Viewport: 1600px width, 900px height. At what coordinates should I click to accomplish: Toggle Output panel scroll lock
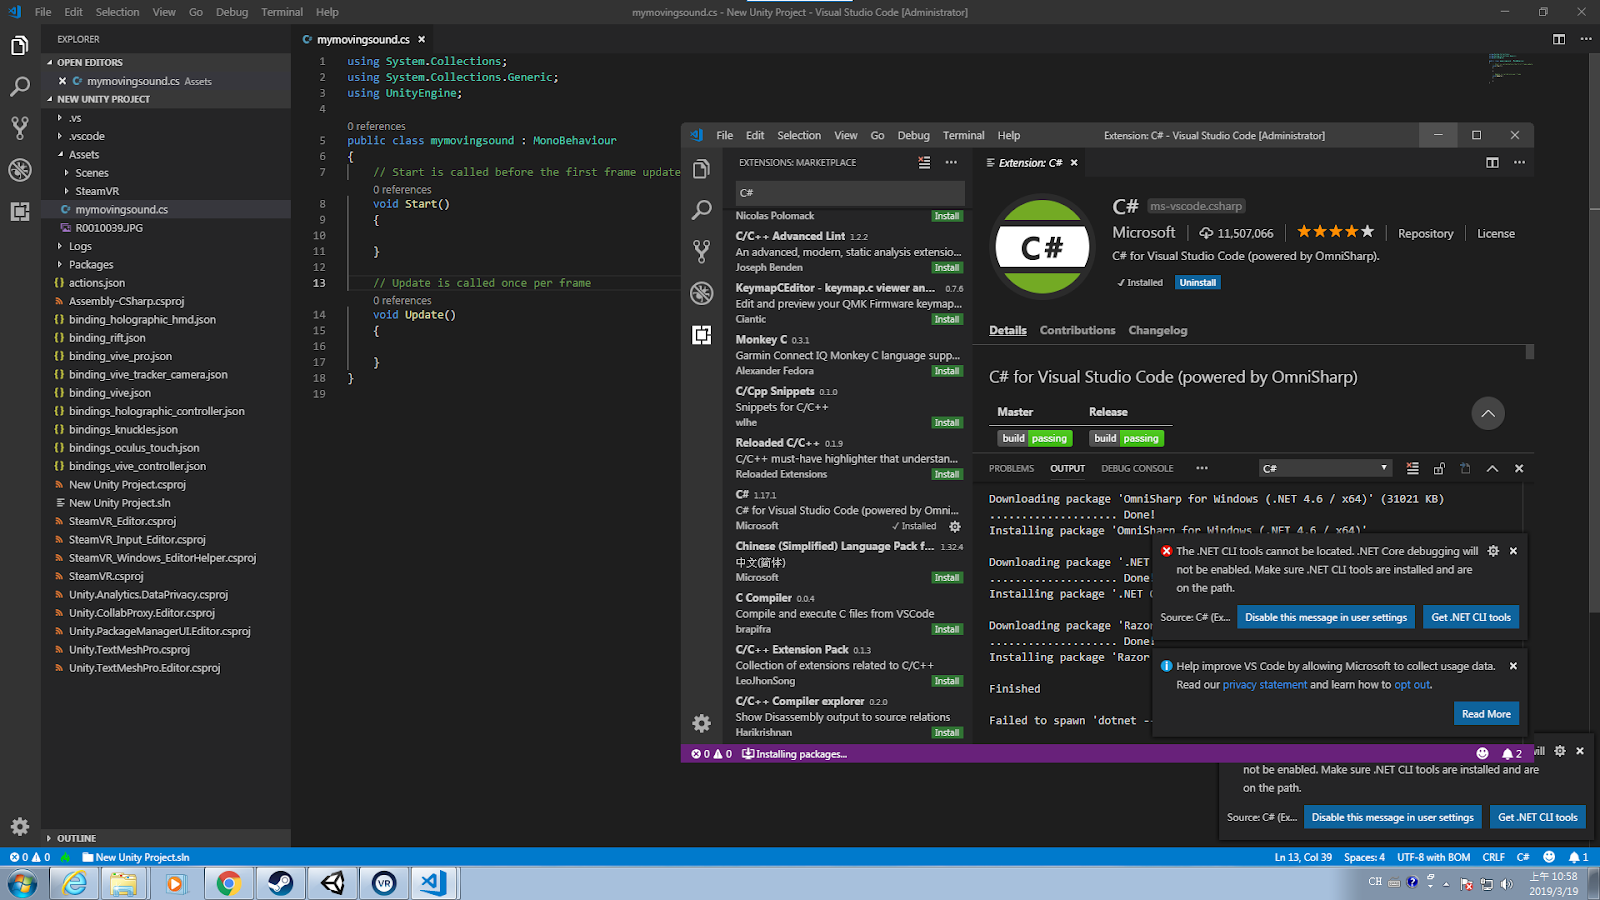point(1439,468)
